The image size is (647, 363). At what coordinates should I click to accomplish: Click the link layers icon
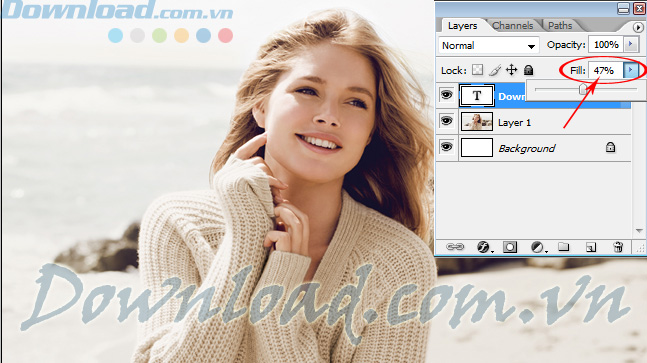[455, 247]
